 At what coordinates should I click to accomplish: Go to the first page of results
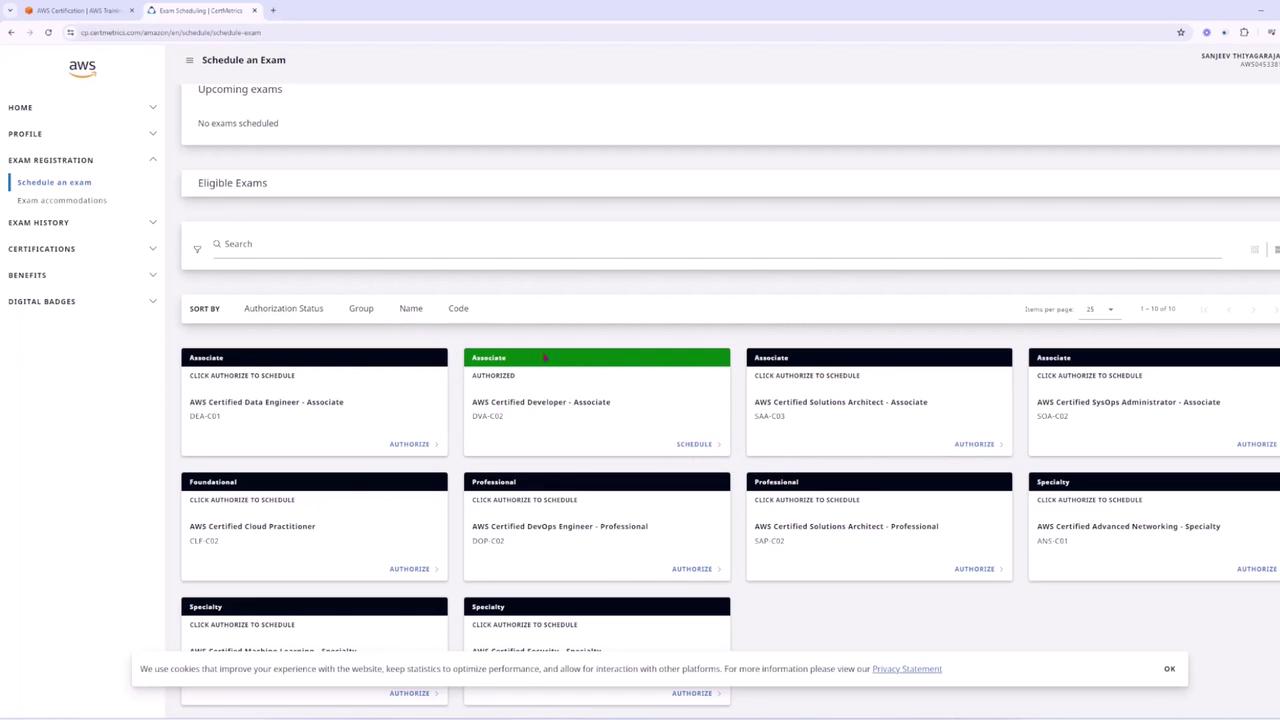pos(1204,309)
